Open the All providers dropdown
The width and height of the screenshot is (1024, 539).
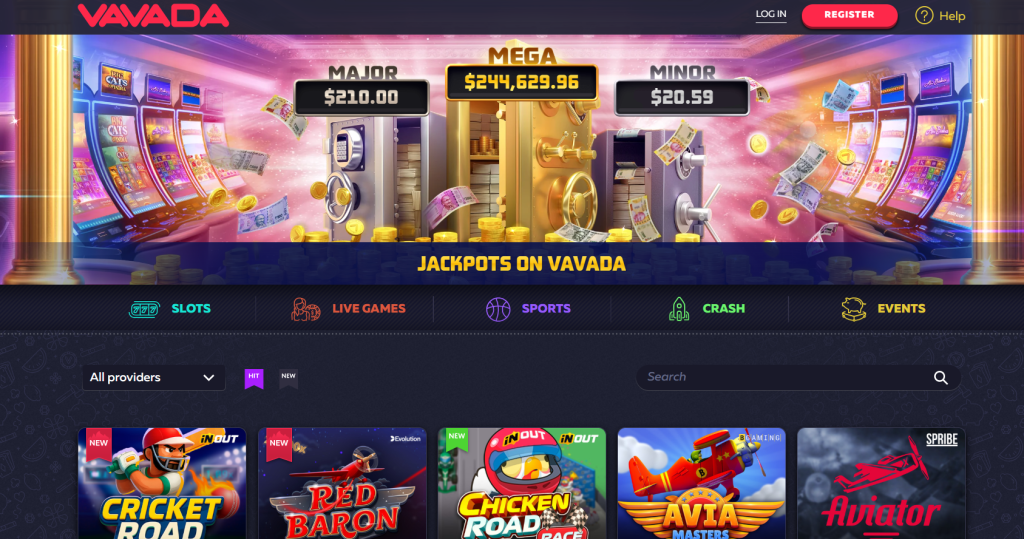click(x=153, y=378)
